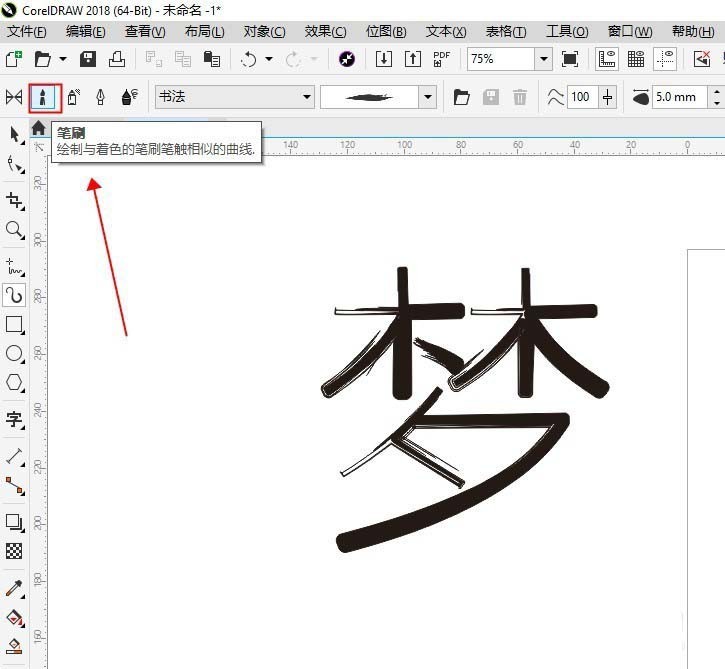The width and height of the screenshot is (725, 669).
Task: Switch to the Sprayer artistic media mode
Action: (x=73, y=97)
